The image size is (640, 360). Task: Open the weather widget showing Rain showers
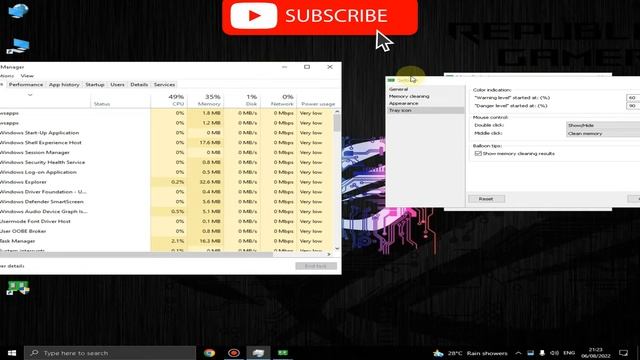tap(470, 353)
